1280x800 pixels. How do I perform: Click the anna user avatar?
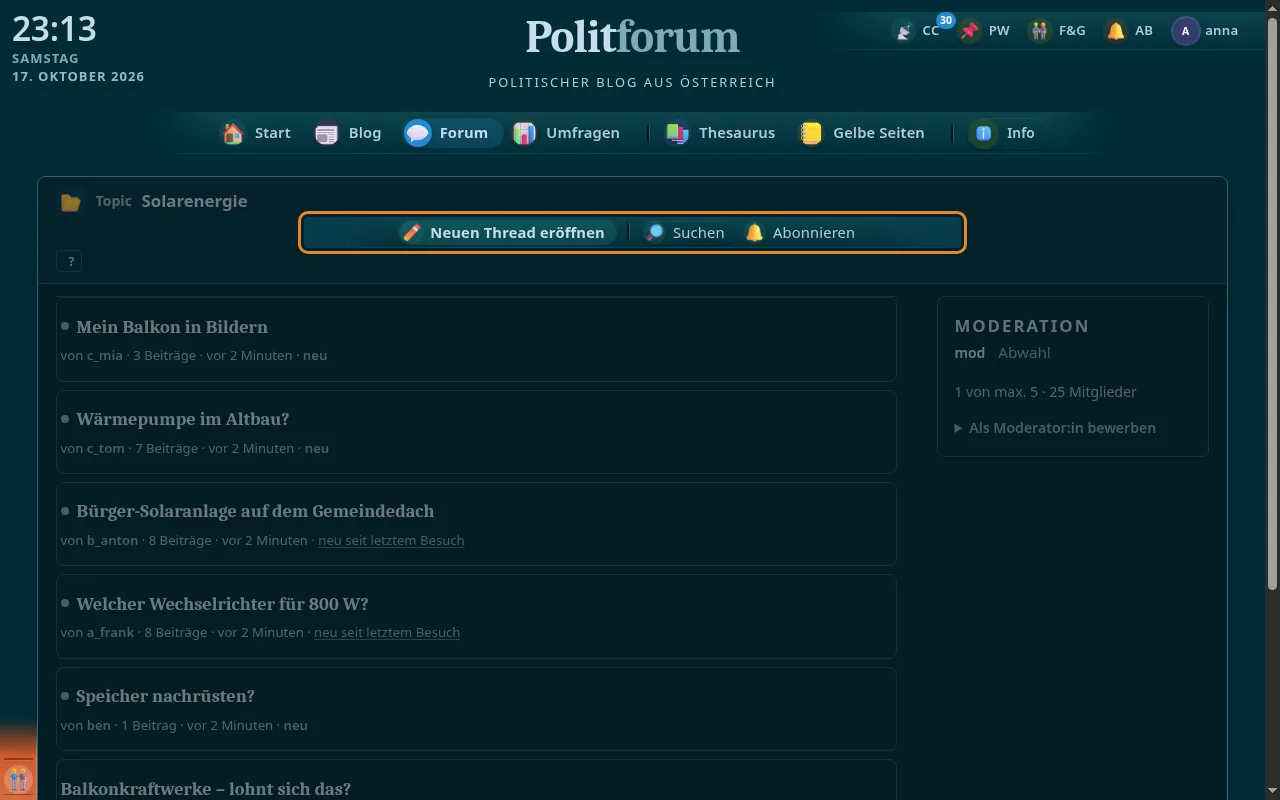pos(1185,31)
